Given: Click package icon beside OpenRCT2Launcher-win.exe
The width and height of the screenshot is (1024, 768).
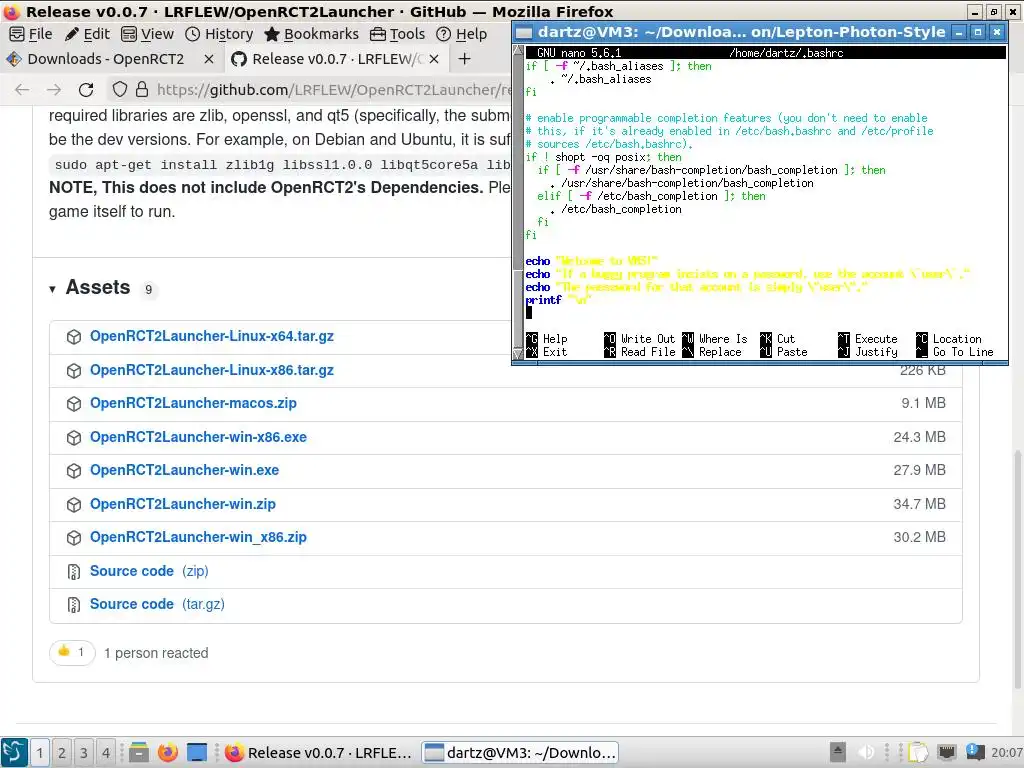Looking at the screenshot, I should 74,471.
